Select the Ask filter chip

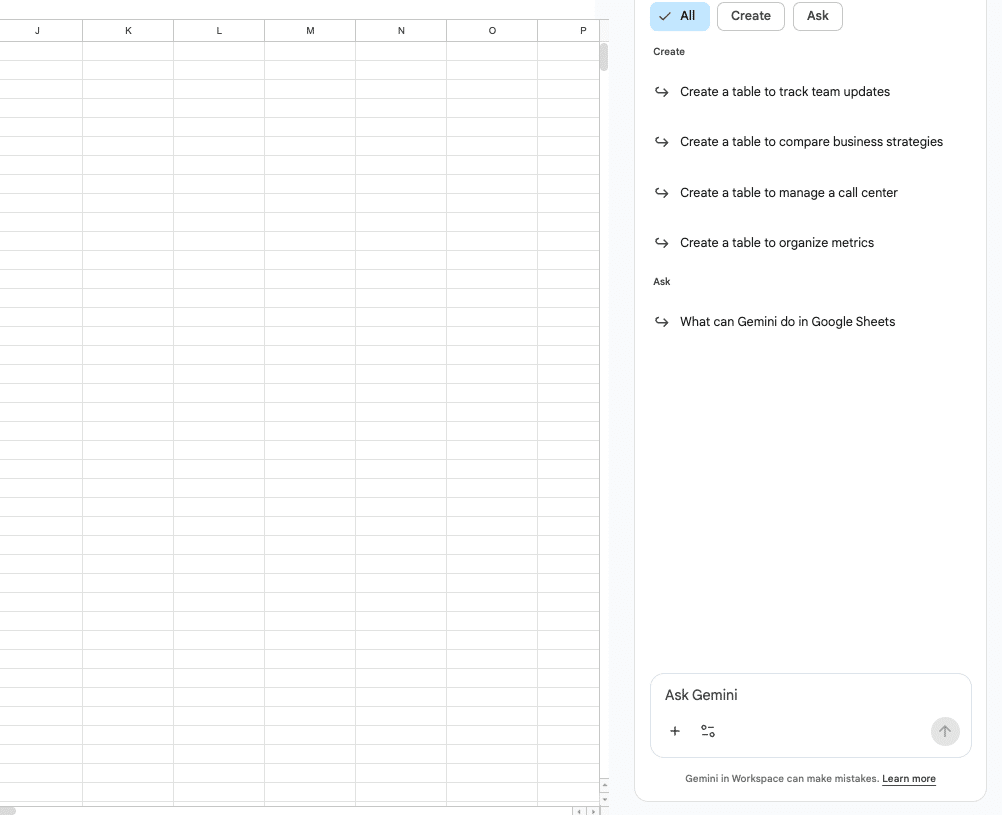click(x=818, y=16)
